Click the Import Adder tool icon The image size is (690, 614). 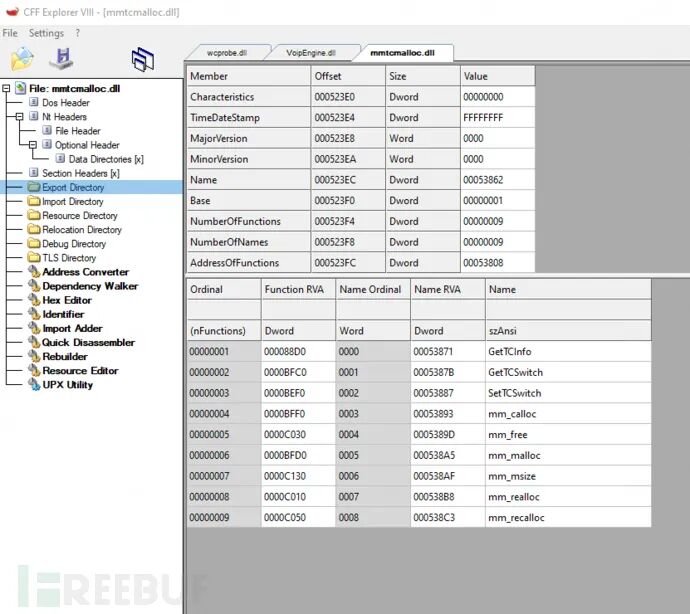pos(34,328)
